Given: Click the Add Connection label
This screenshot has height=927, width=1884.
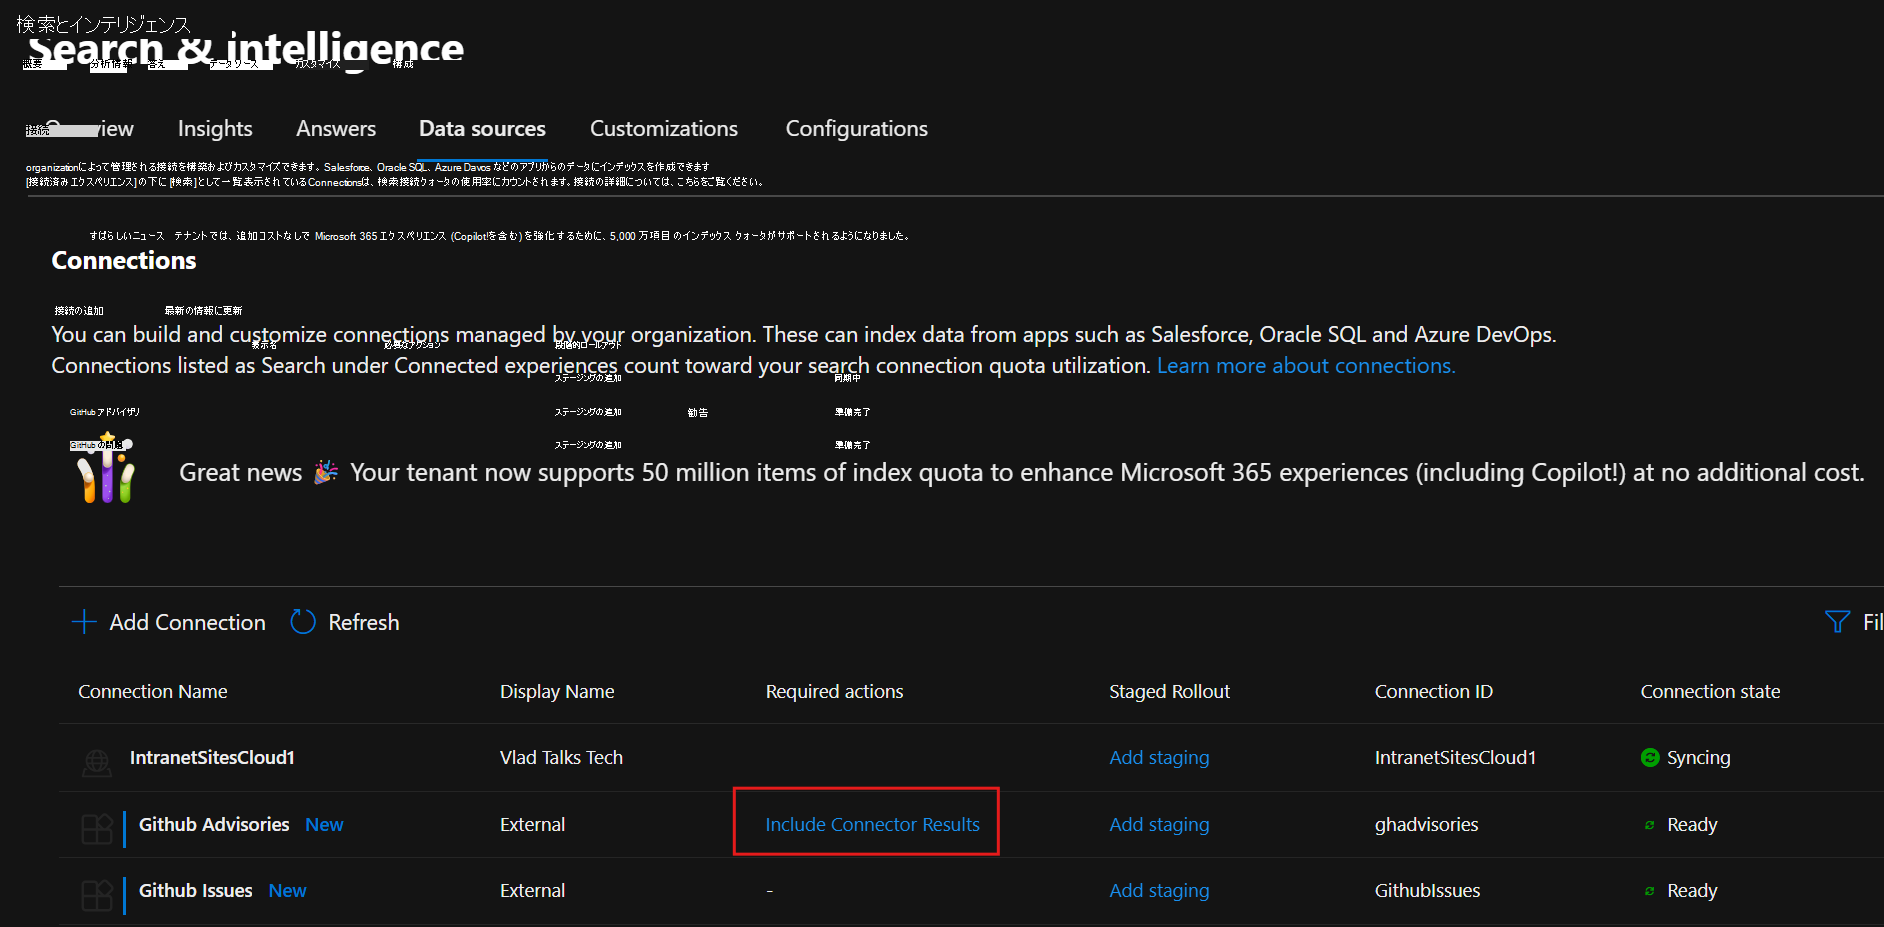Looking at the screenshot, I should (x=187, y=622).
